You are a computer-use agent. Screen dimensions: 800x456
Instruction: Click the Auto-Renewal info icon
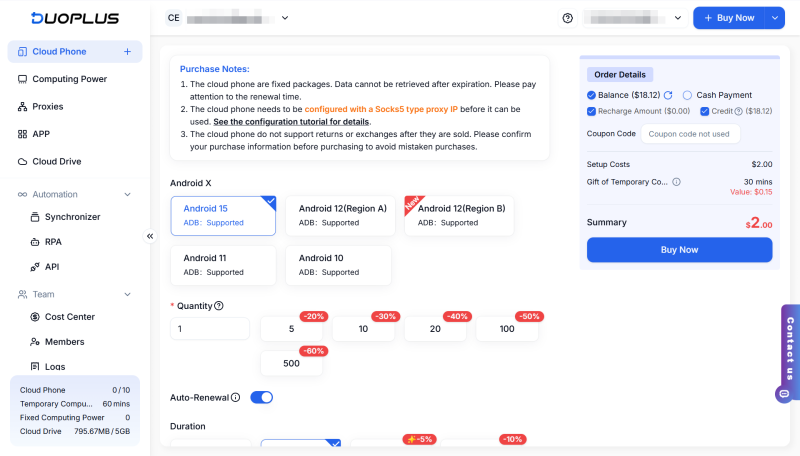[x=236, y=397]
